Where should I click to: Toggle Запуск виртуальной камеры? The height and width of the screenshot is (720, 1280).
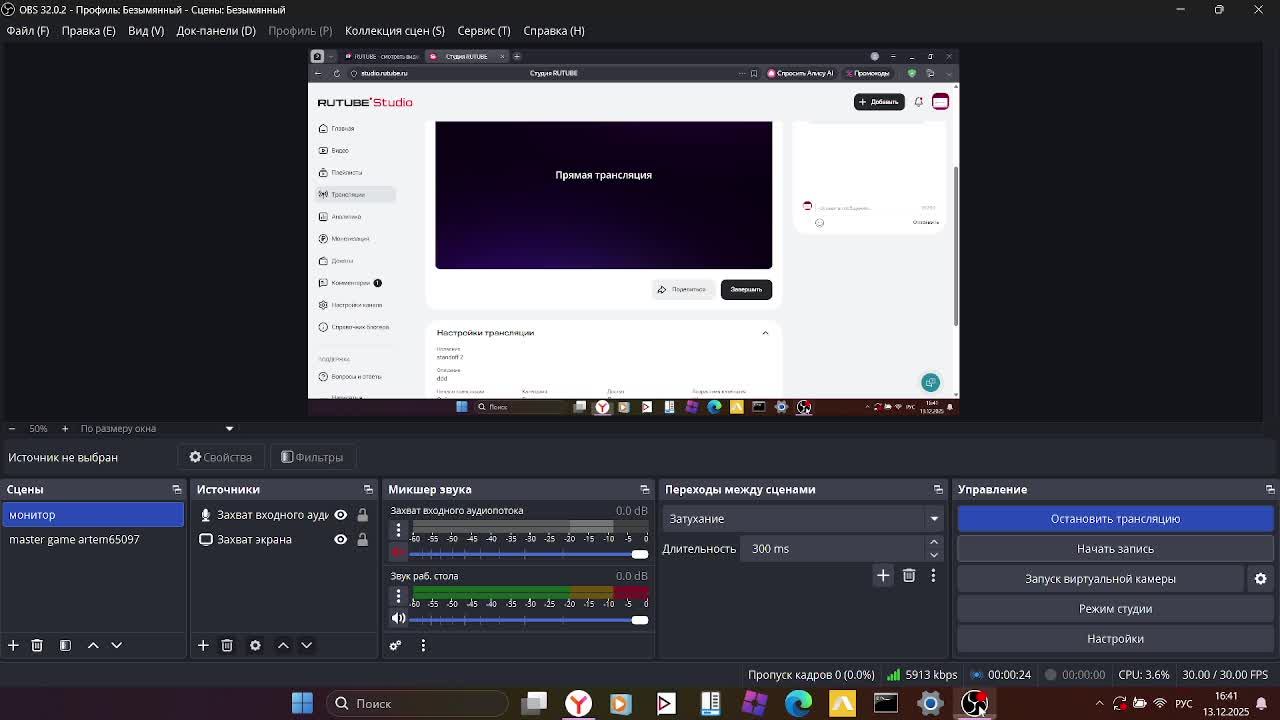tap(1100, 578)
